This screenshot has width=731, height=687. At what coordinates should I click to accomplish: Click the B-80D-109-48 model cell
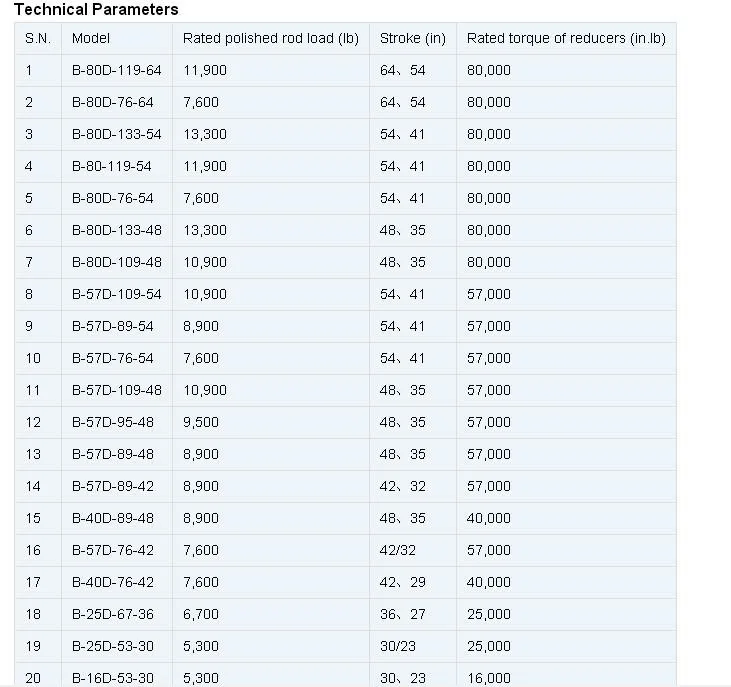pos(116,262)
